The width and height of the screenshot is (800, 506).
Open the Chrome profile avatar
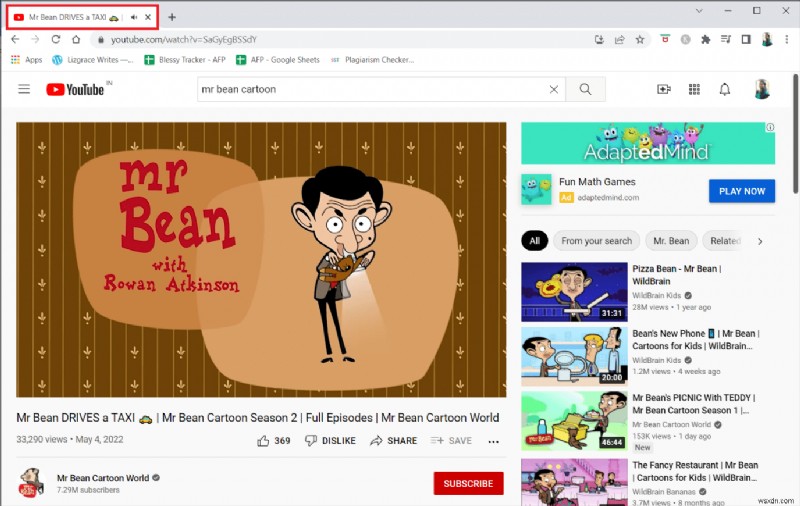767,39
